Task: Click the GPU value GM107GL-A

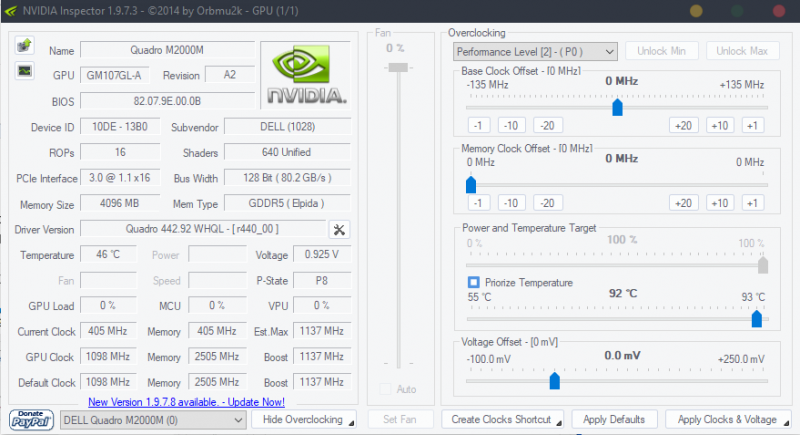Action: click(x=114, y=75)
